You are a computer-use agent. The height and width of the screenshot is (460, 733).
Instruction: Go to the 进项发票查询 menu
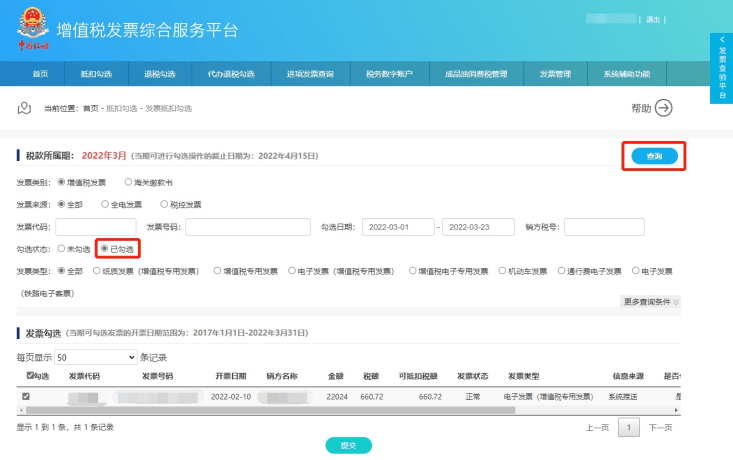pos(311,74)
